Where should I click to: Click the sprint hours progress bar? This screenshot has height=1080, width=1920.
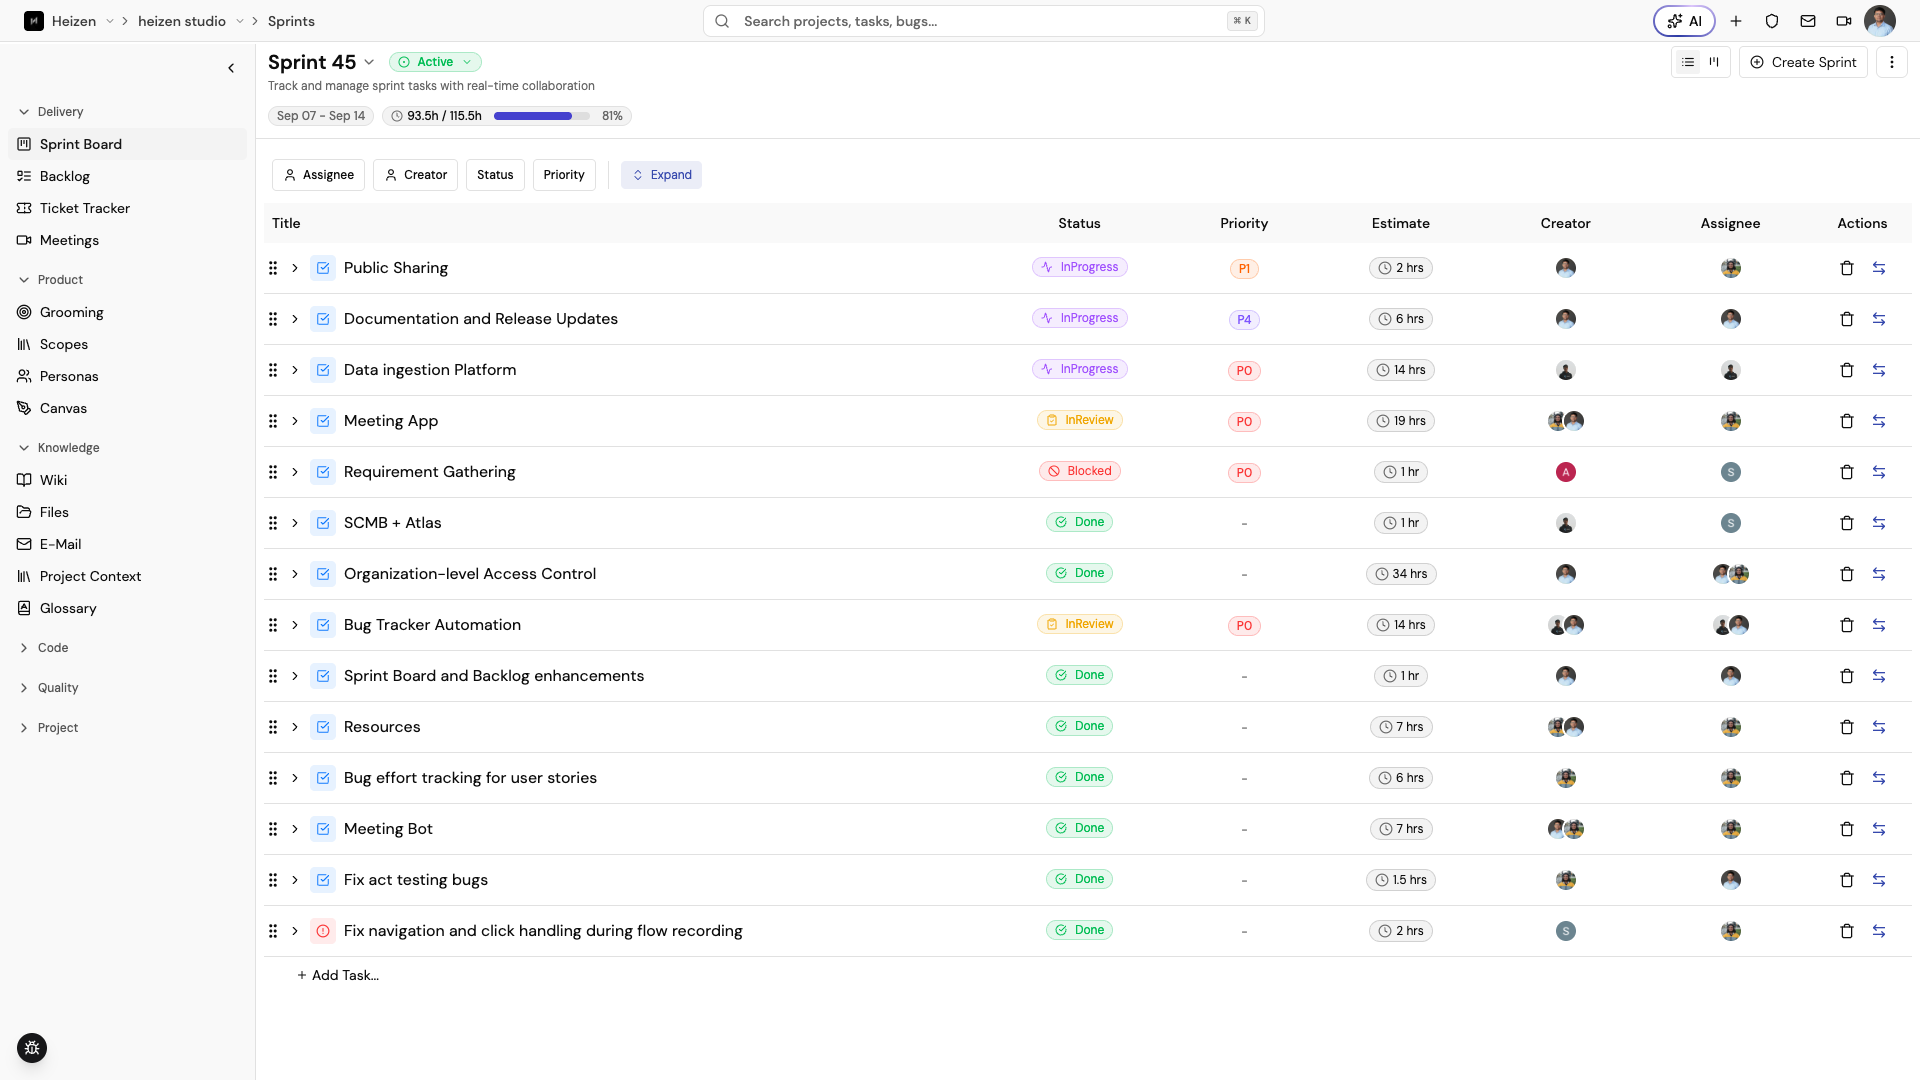point(541,116)
